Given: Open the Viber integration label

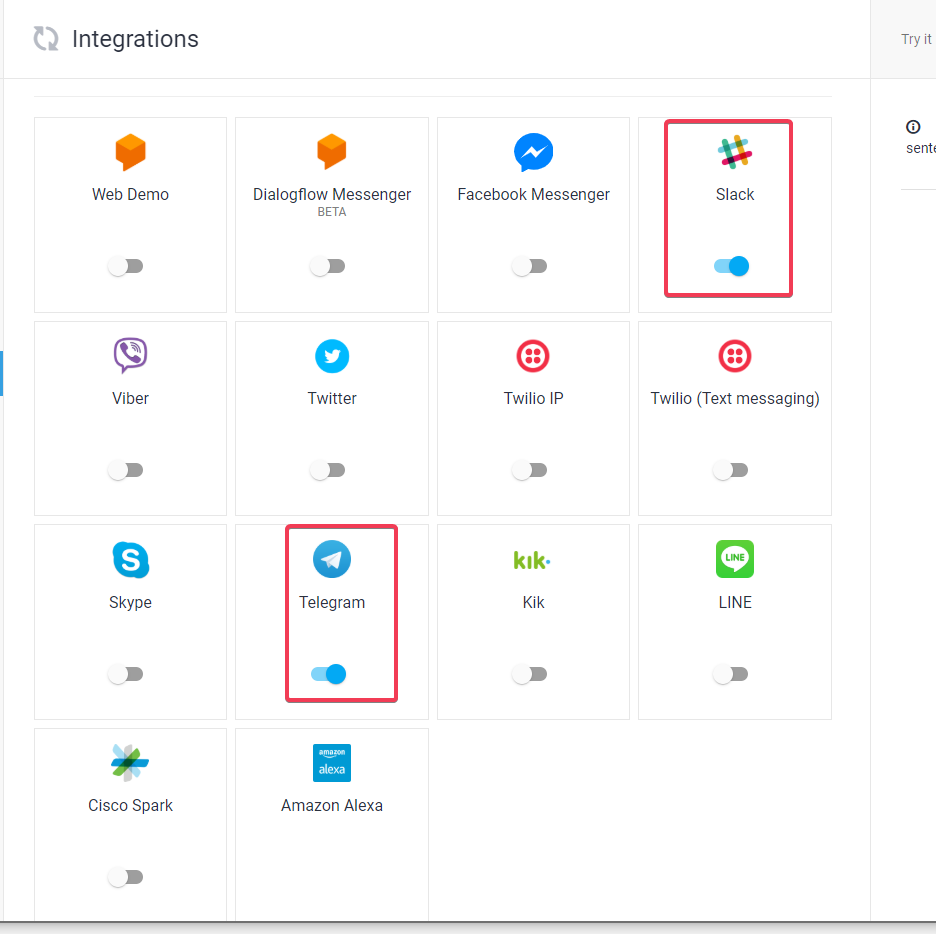Looking at the screenshot, I should (x=130, y=399).
